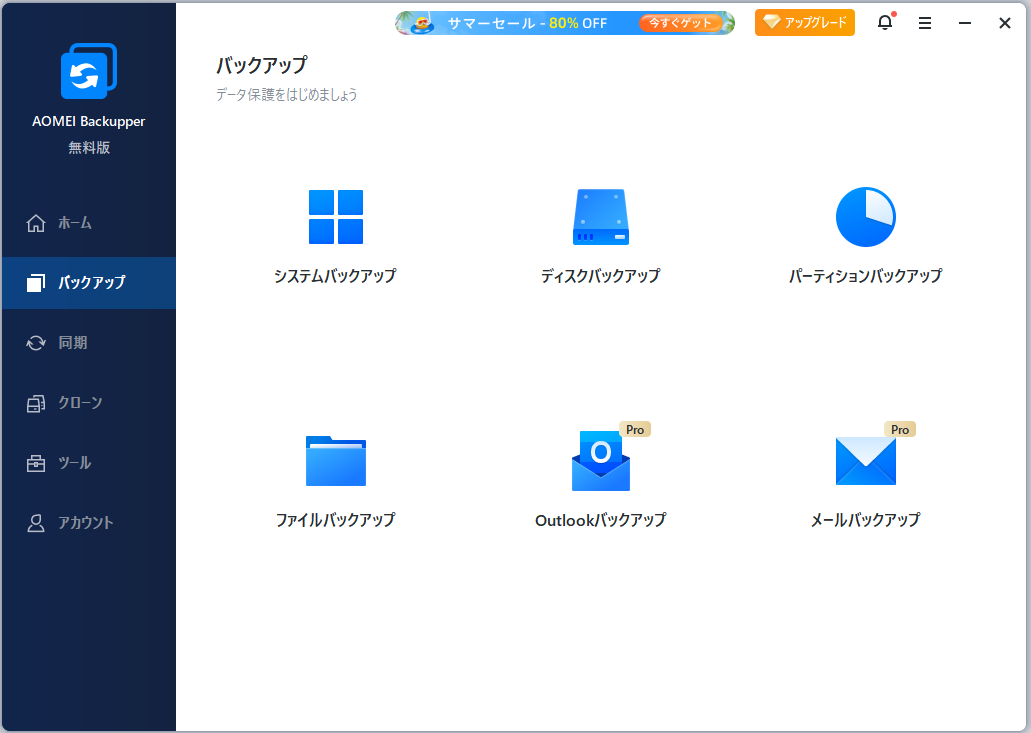Screen dimensions: 1031x733
Task: Click the クローン disk clone icon
Action: tap(36, 403)
